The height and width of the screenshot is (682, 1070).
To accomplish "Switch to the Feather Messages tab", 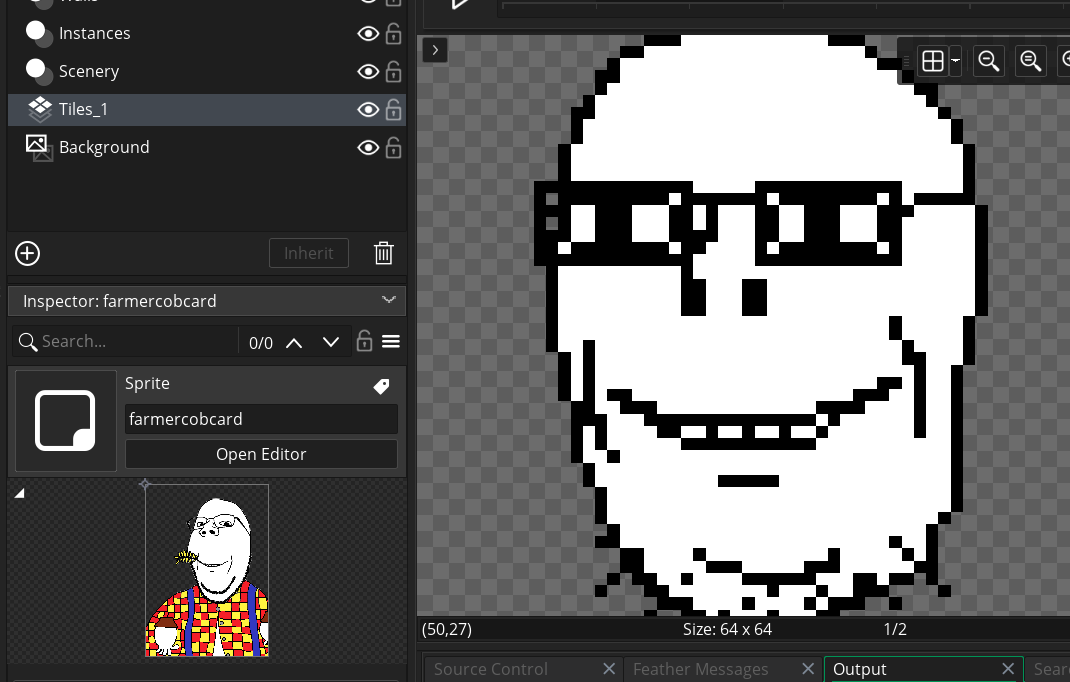I will click(x=700, y=669).
